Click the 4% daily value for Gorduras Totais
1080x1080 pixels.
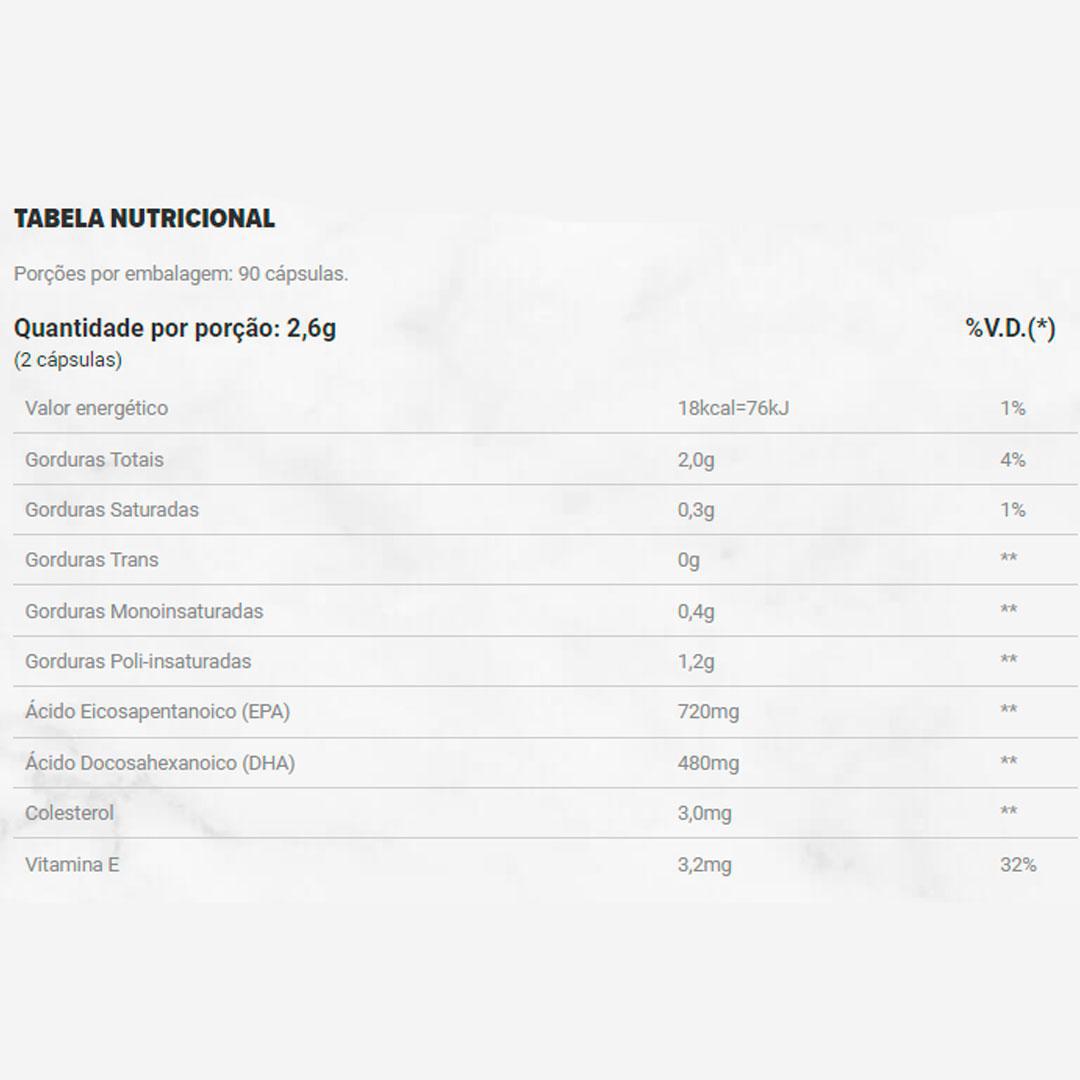coord(1013,460)
